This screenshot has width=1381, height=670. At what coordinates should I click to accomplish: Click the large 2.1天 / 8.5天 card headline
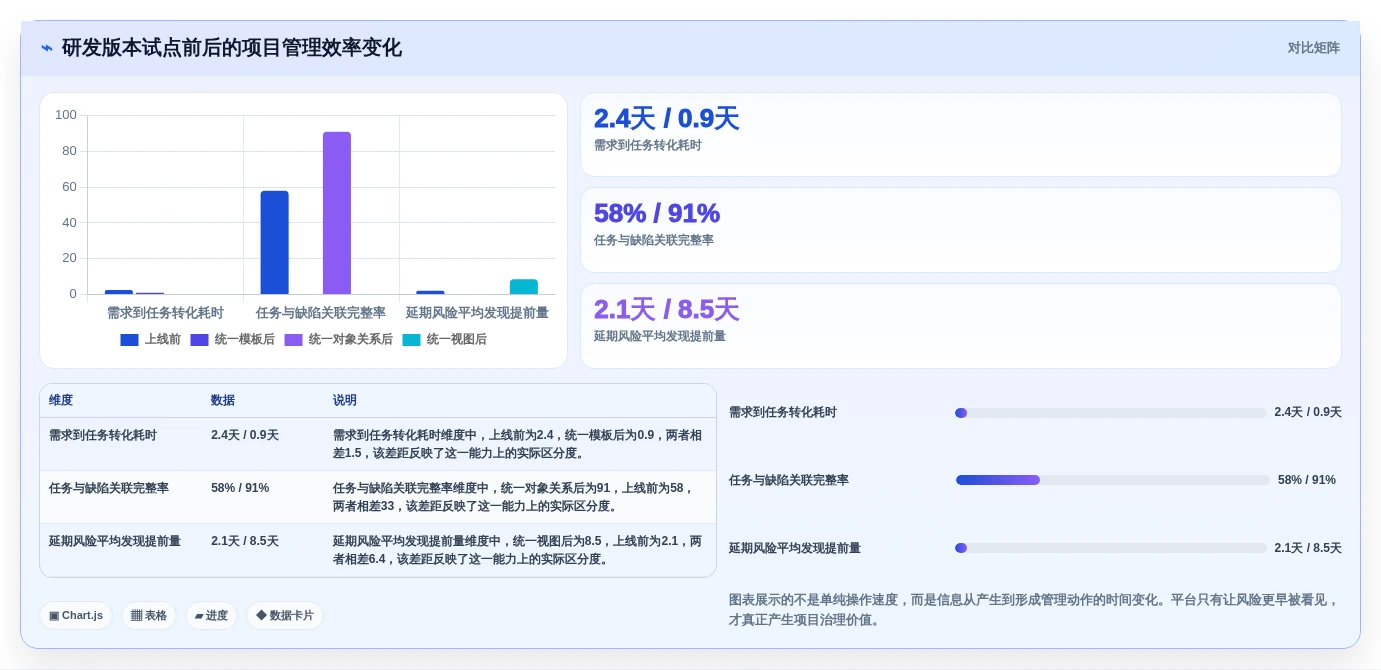coord(666,309)
